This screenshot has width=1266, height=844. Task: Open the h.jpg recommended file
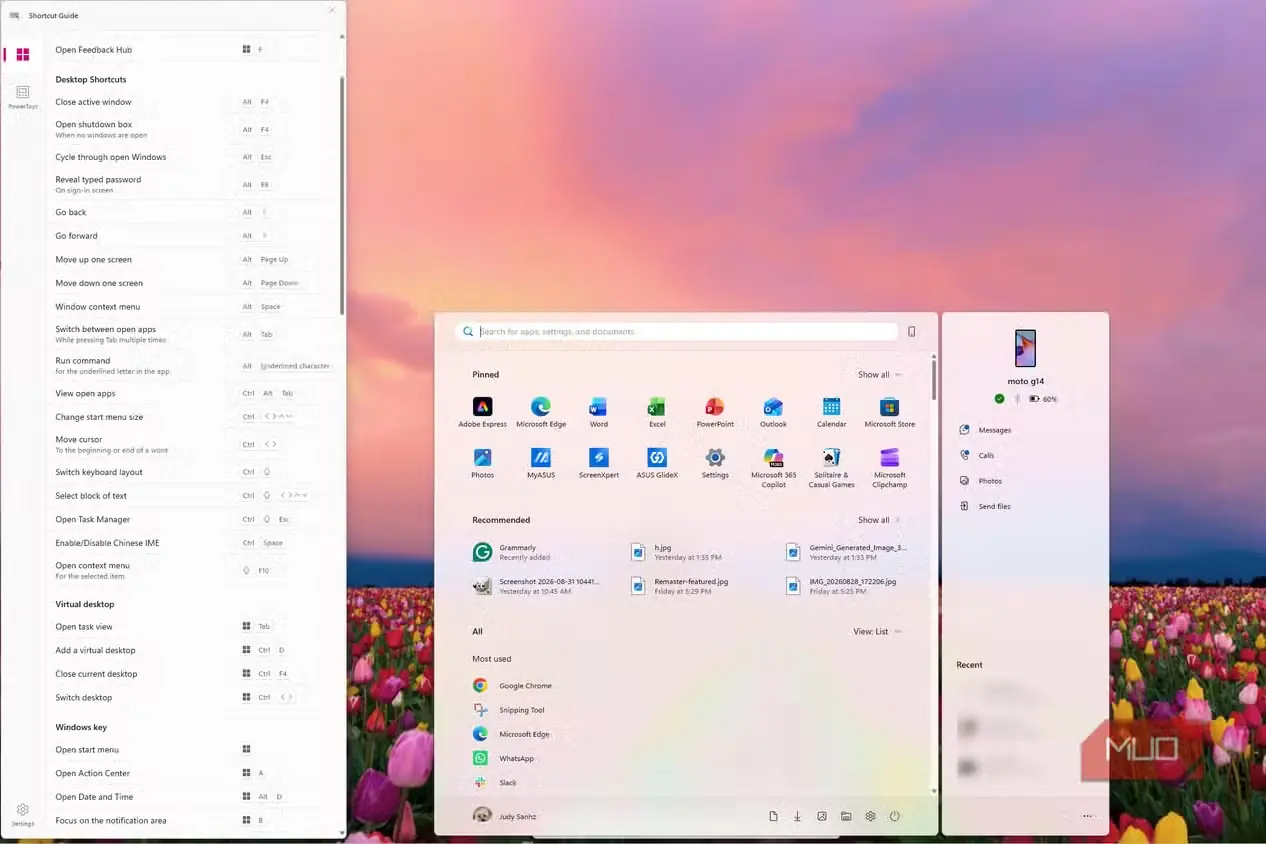tap(677, 552)
